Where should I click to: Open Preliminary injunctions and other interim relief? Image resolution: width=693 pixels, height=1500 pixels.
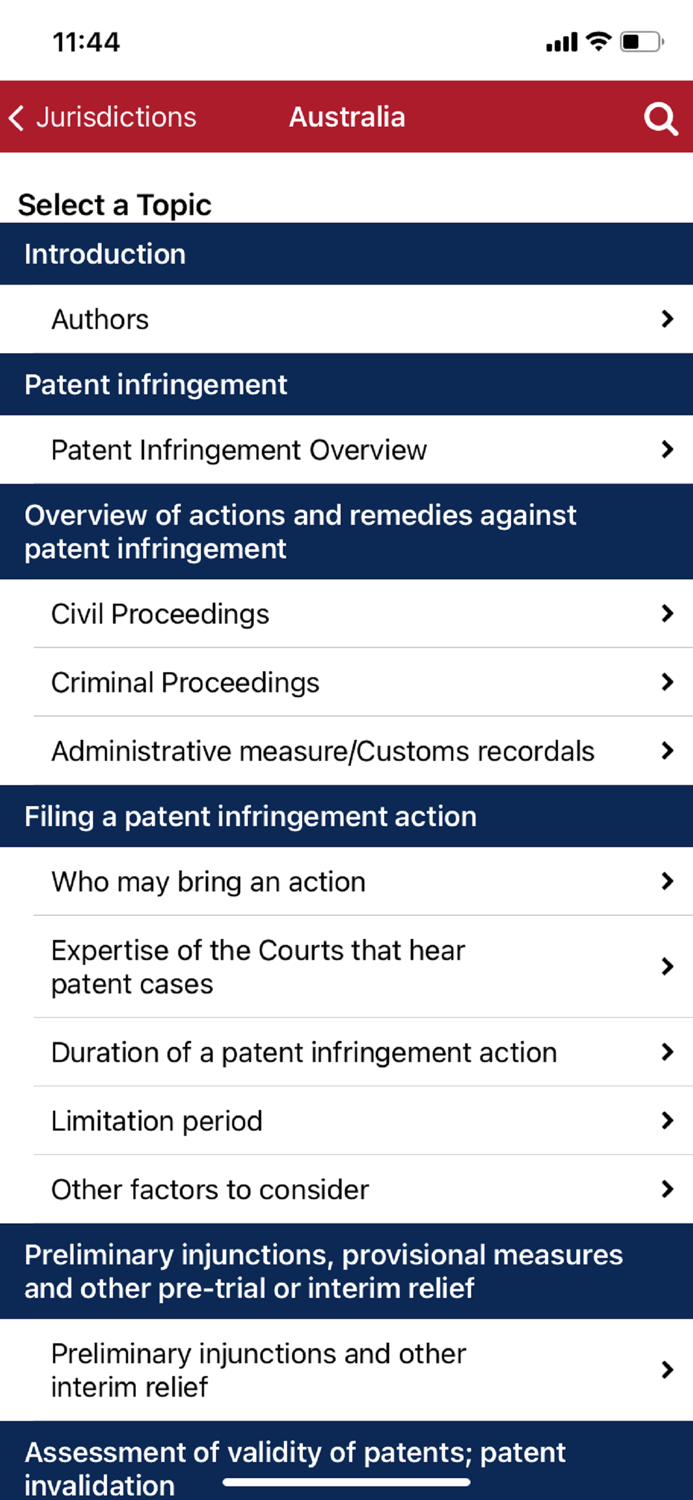pos(258,1370)
